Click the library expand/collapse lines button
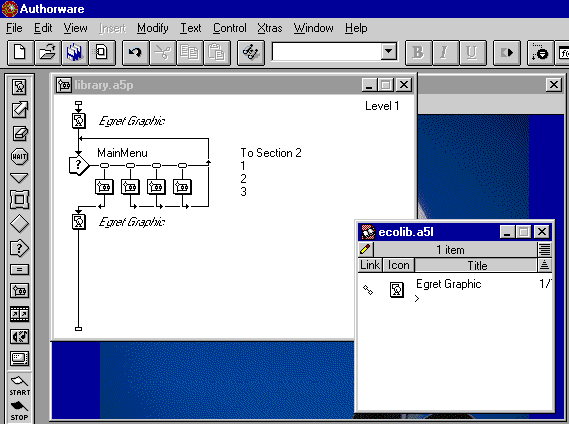The width and height of the screenshot is (569, 424). pyautogui.click(x=545, y=249)
